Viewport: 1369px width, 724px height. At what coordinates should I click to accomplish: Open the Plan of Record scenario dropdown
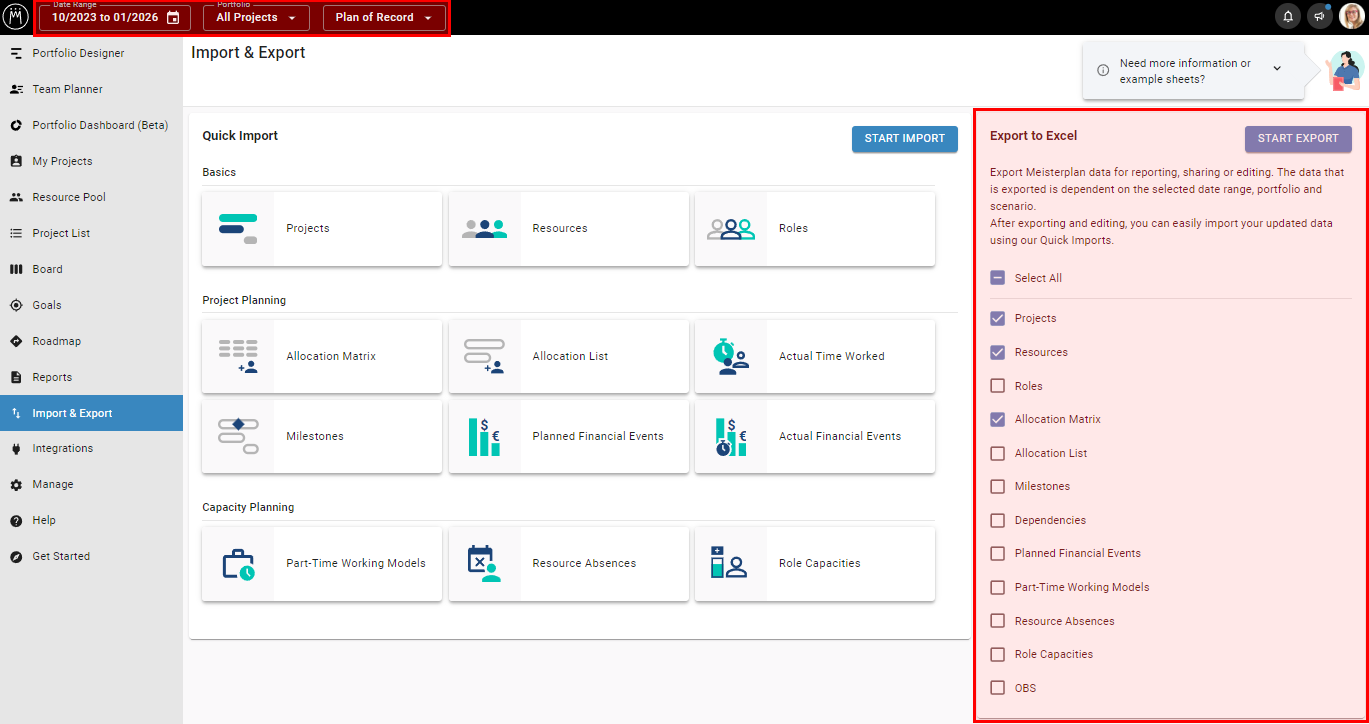(x=384, y=18)
